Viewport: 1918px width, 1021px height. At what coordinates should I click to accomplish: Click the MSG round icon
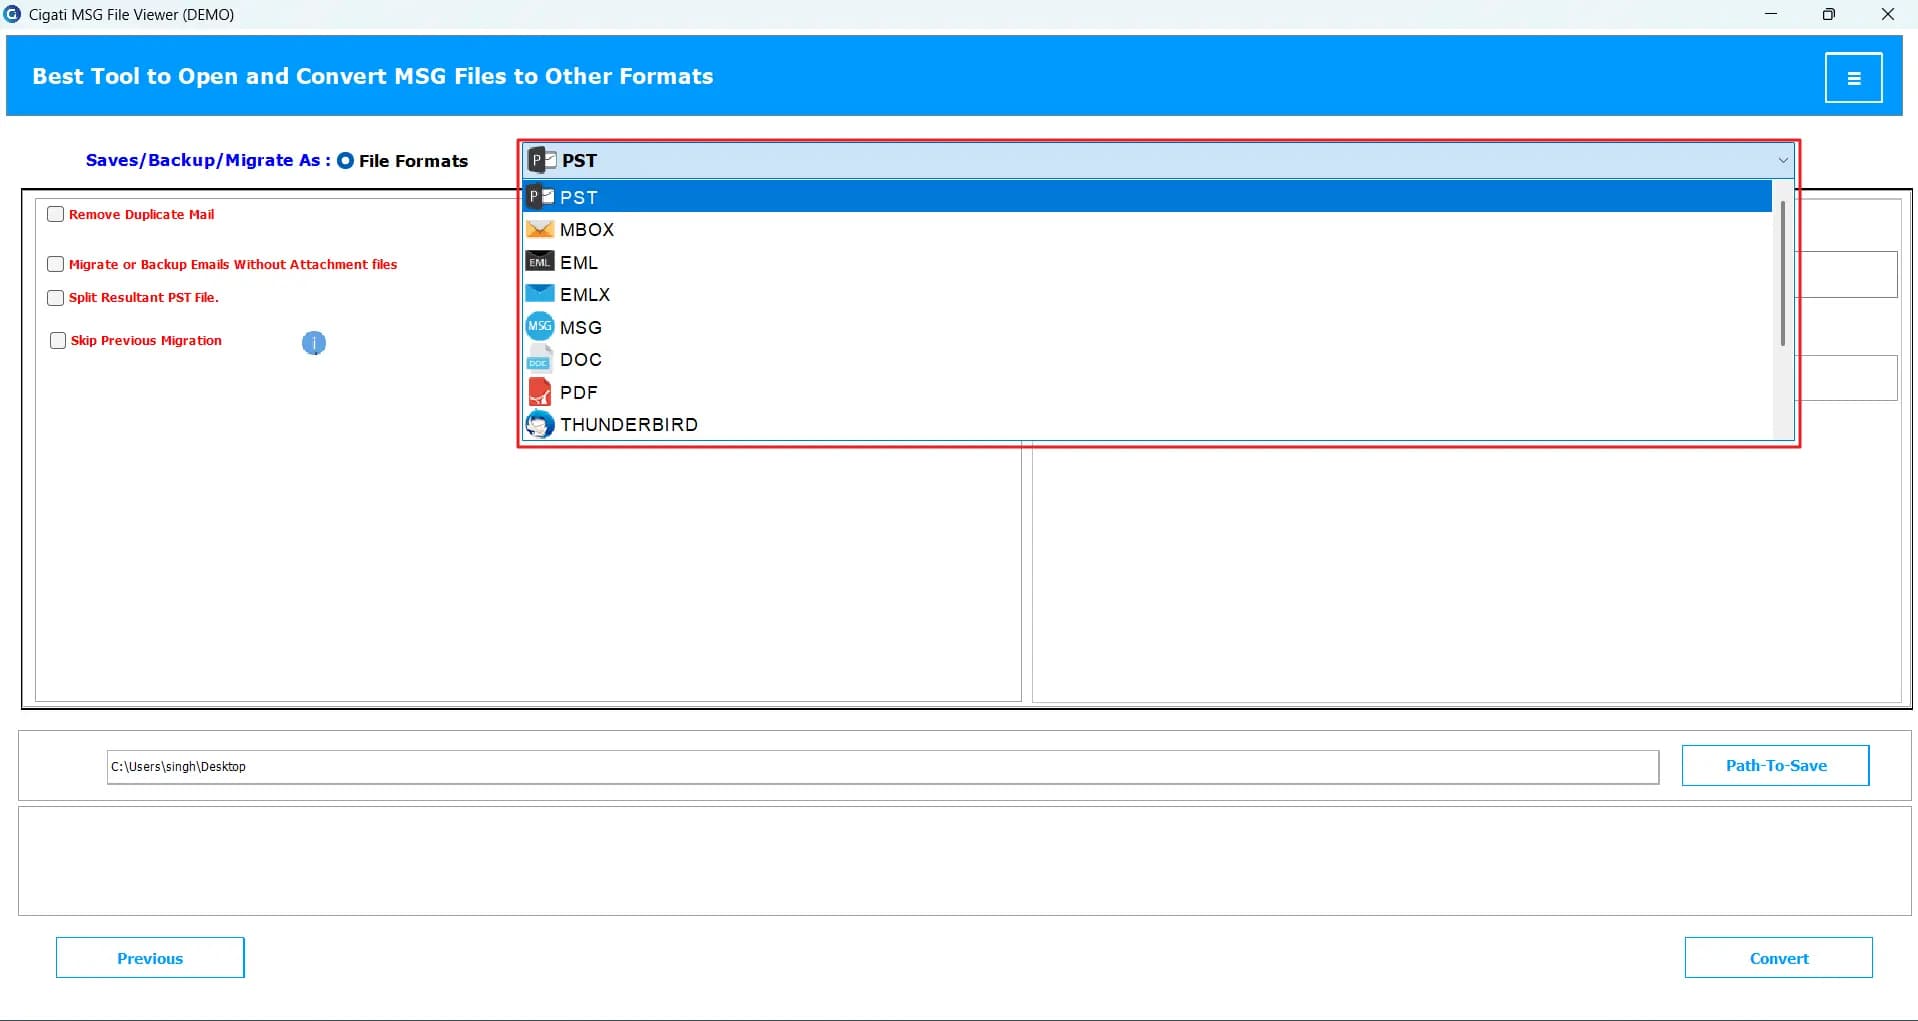point(540,327)
